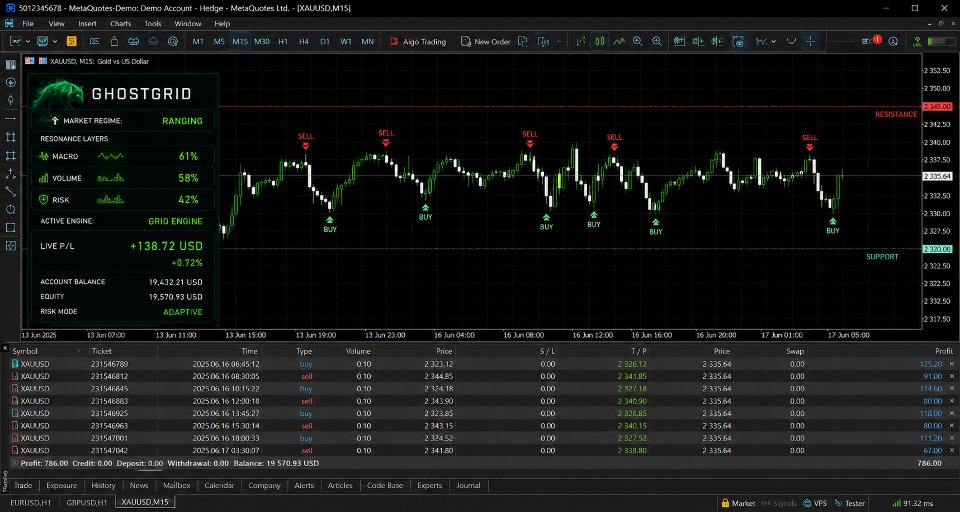Sort positions by the Profit column header
The height and width of the screenshot is (512, 960).
(x=943, y=351)
